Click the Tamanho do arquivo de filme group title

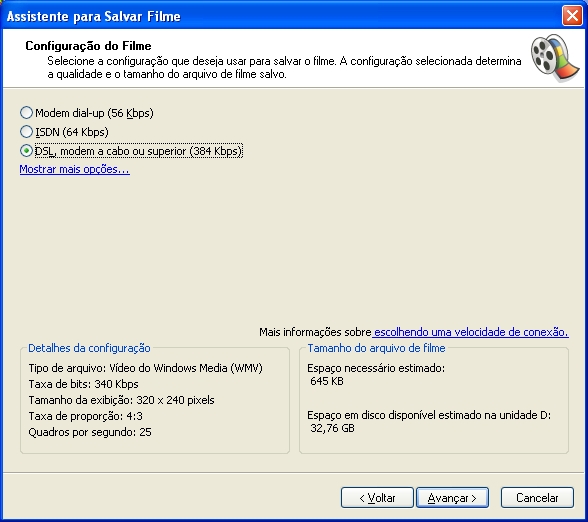(x=376, y=348)
